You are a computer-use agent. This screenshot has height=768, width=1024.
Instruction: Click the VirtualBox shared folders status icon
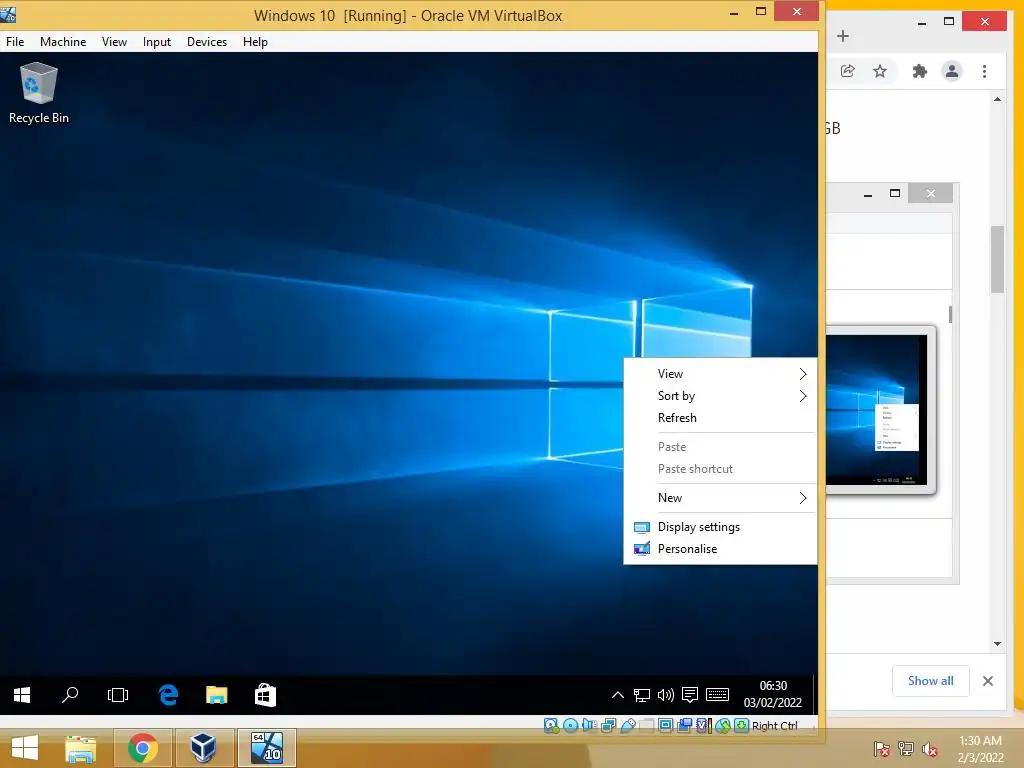coord(647,726)
